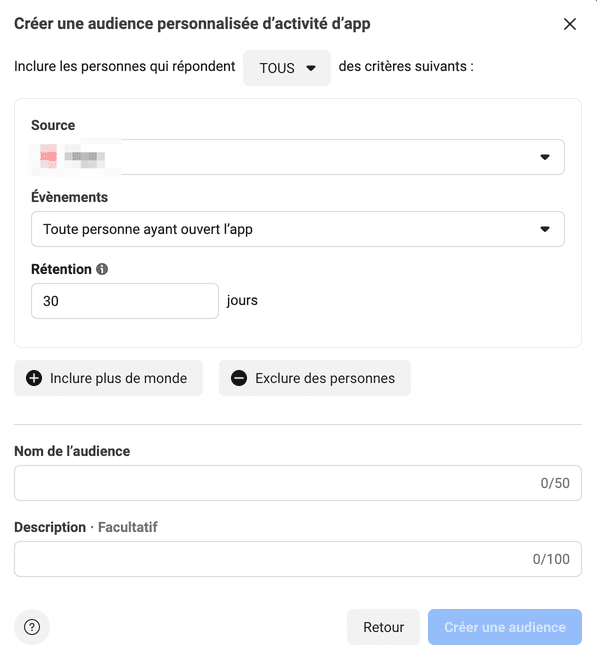Image resolution: width=597 pixels, height=649 pixels.
Task: Click the minus icon on Exclure des personnes
Action: (239, 378)
